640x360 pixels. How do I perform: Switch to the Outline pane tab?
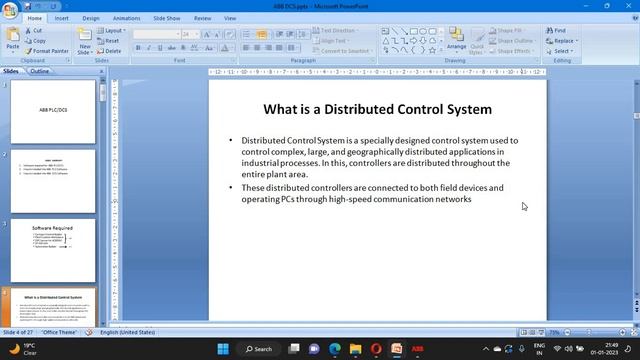point(40,71)
